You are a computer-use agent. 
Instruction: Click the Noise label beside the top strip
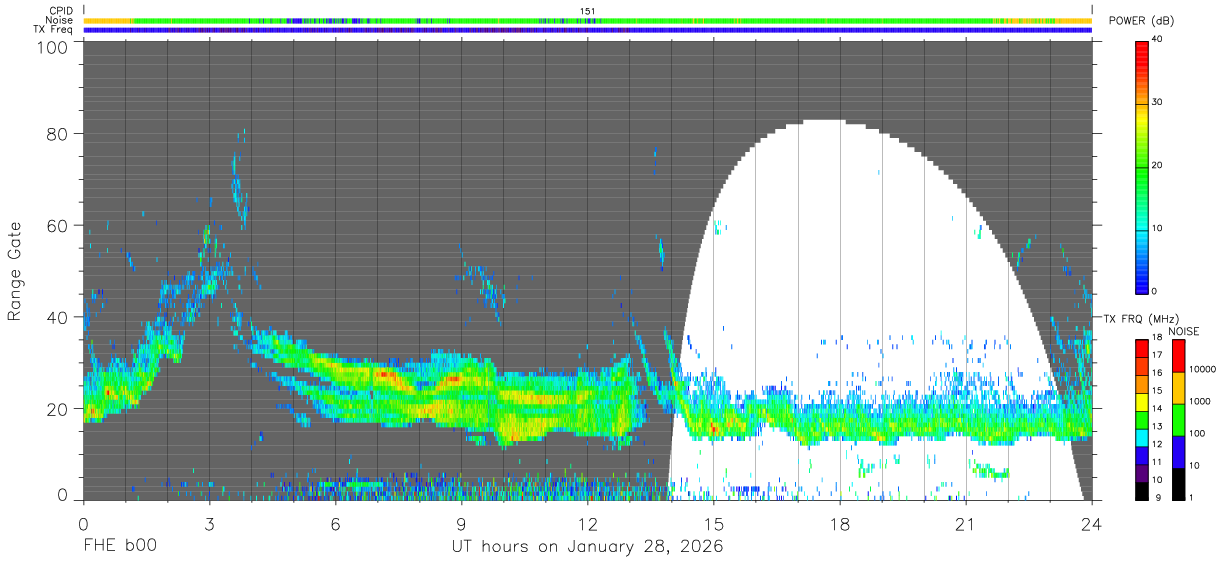[x=61, y=20]
